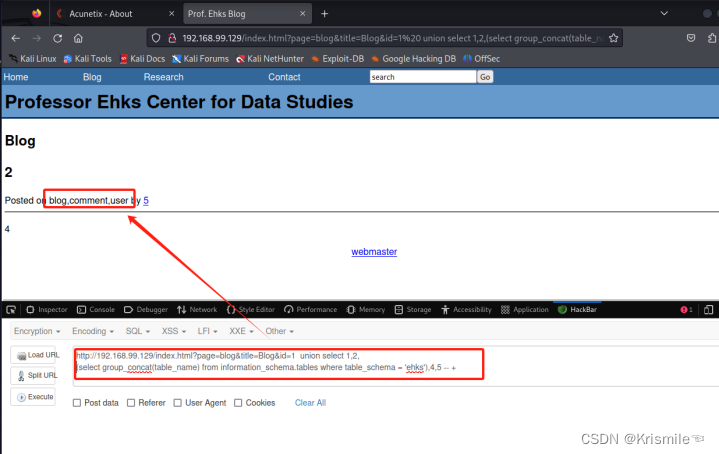Open the Kali Linux bookmark

(33, 59)
